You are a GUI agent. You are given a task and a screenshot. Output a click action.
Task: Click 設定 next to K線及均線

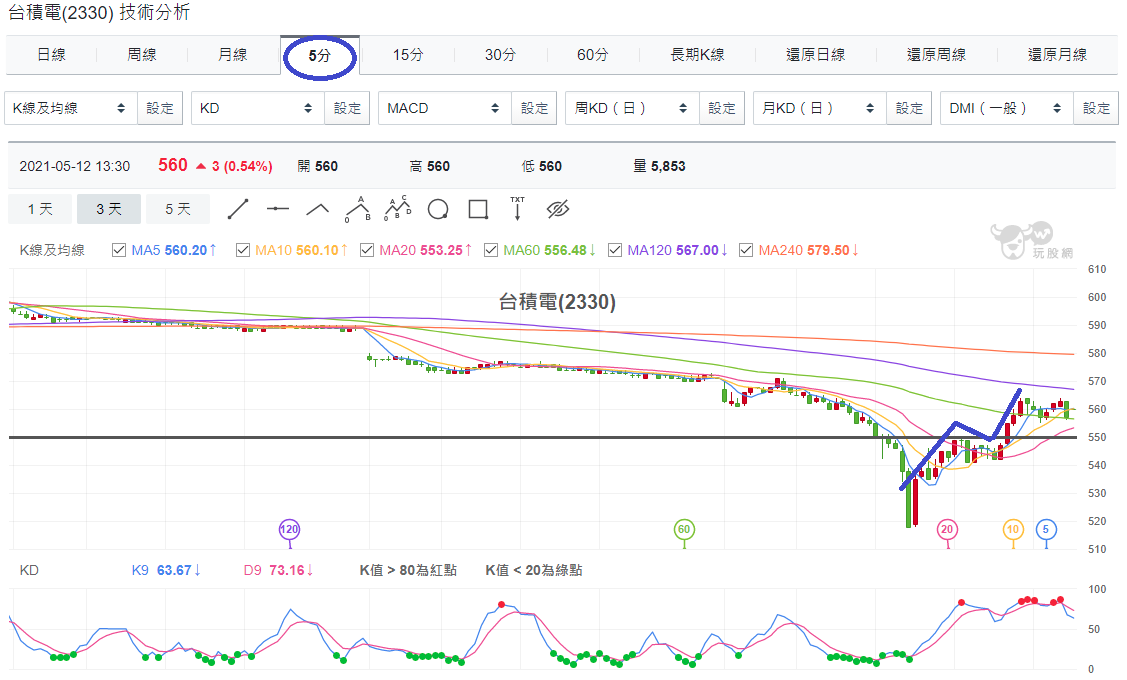pos(160,109)
